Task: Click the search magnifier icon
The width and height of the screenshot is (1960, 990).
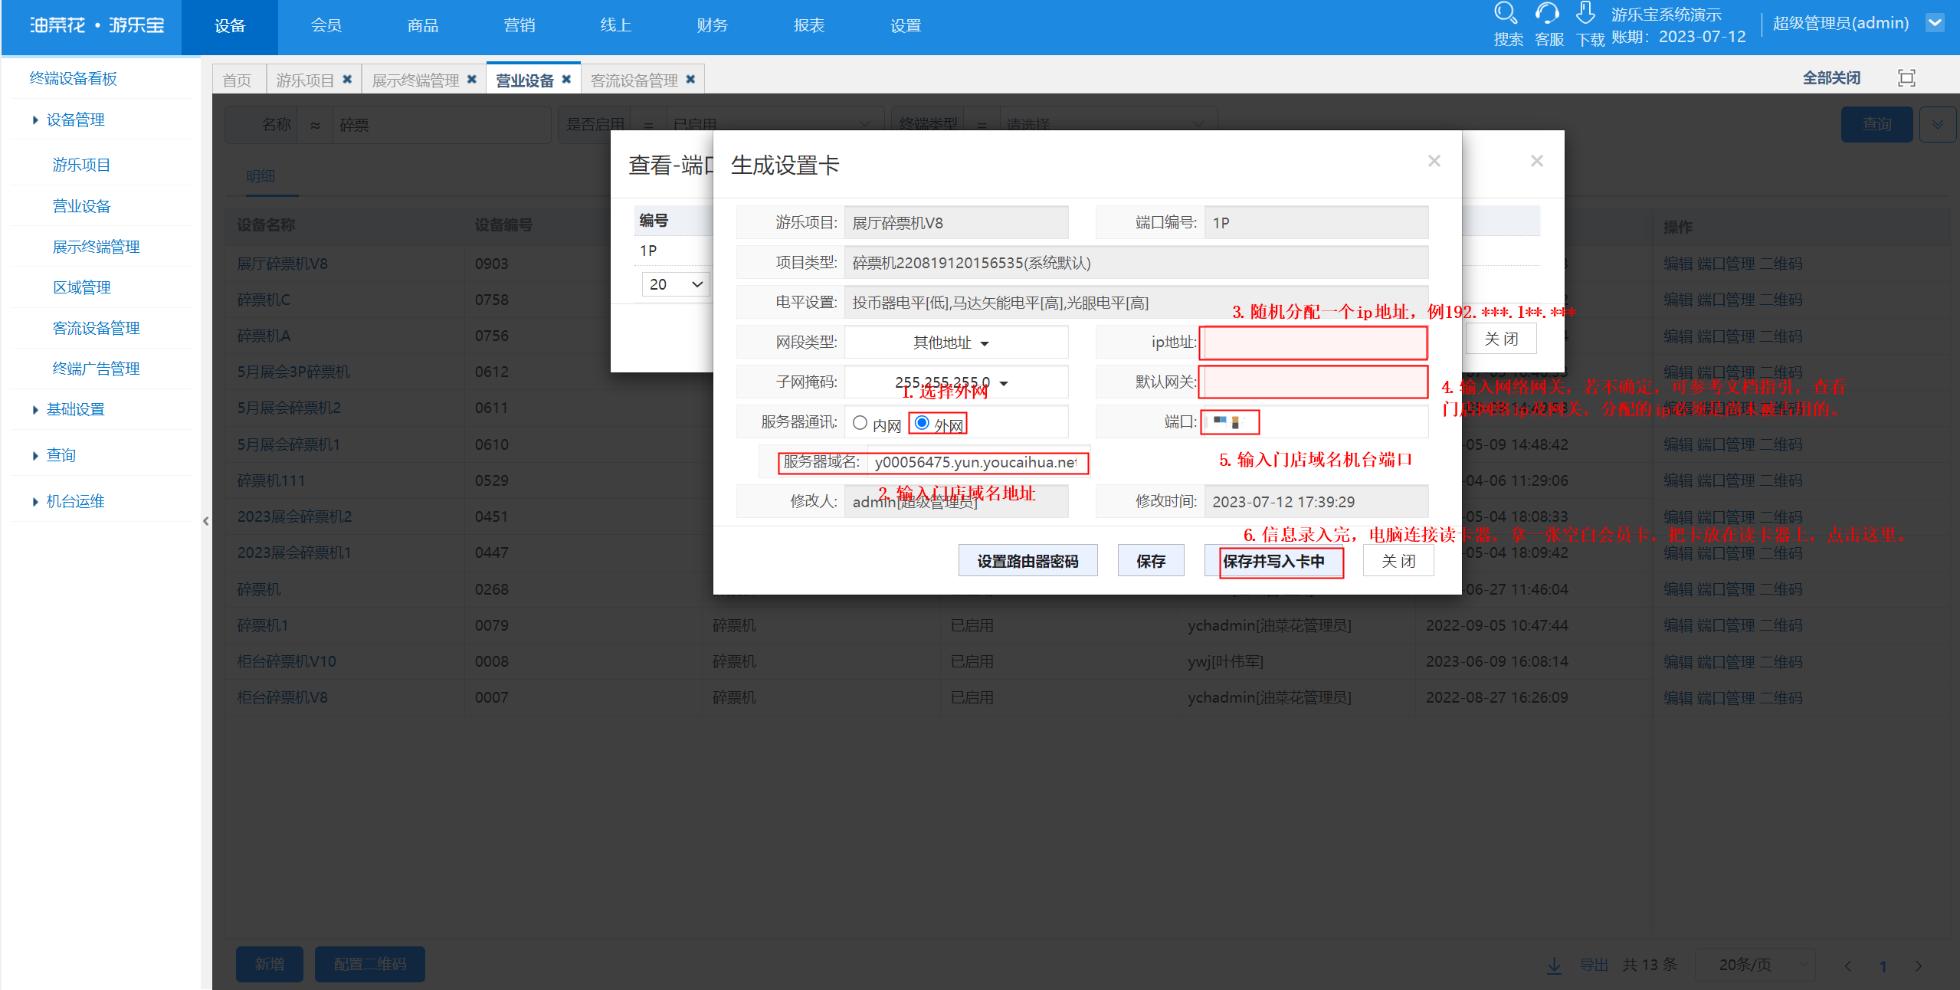Action: (x=1505, y=14)
